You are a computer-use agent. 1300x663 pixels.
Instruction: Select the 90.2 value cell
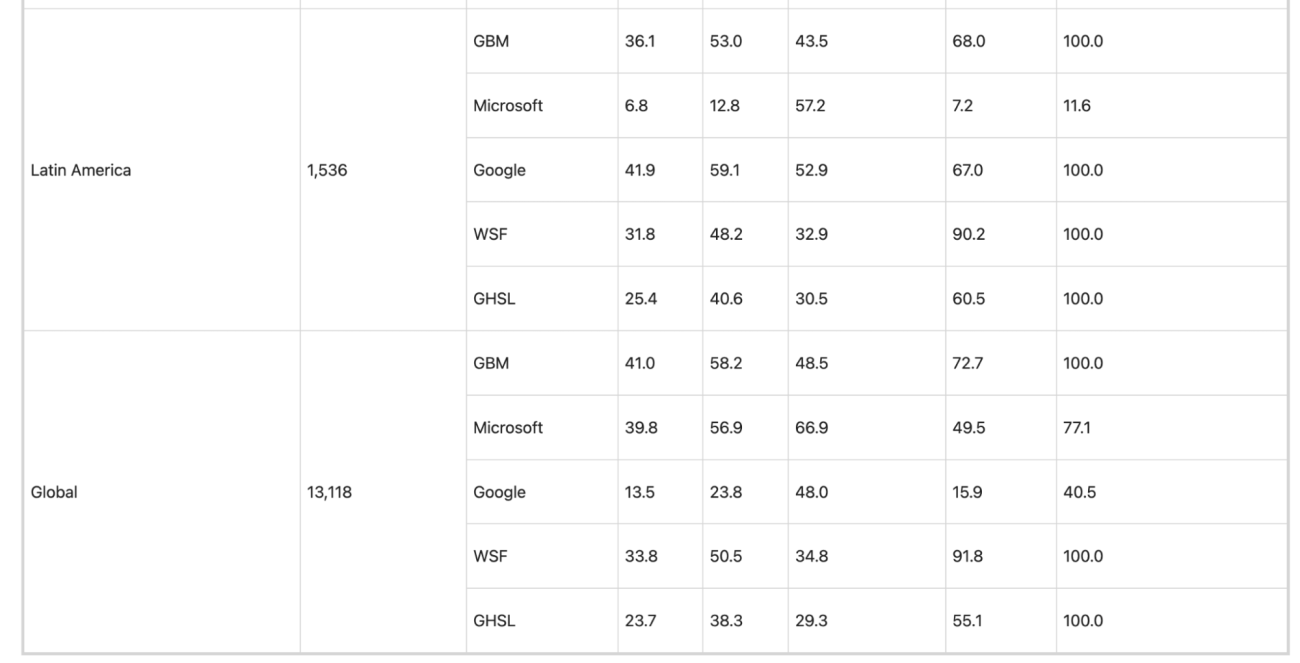point(968,234)
